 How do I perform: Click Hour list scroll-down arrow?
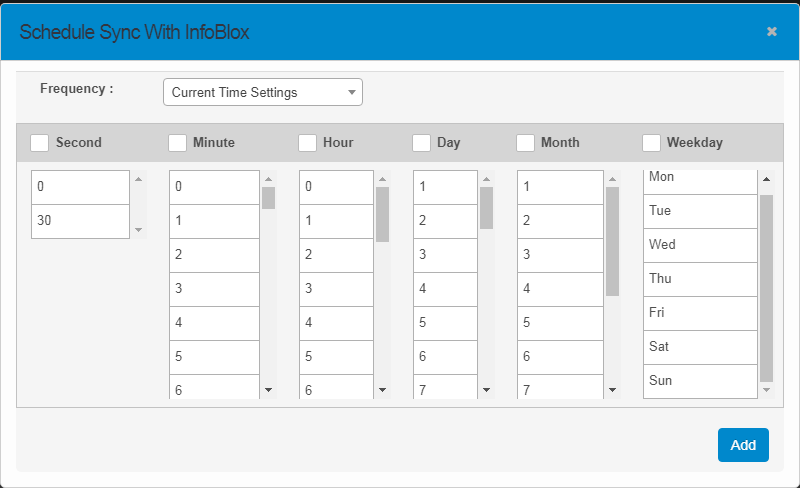[x=382, y=389]
